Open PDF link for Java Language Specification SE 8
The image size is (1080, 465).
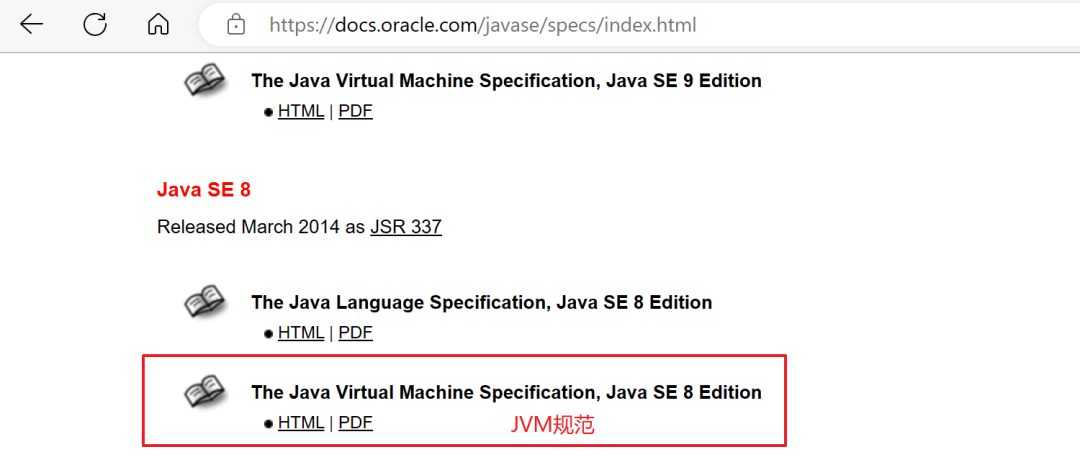[355, 333]
